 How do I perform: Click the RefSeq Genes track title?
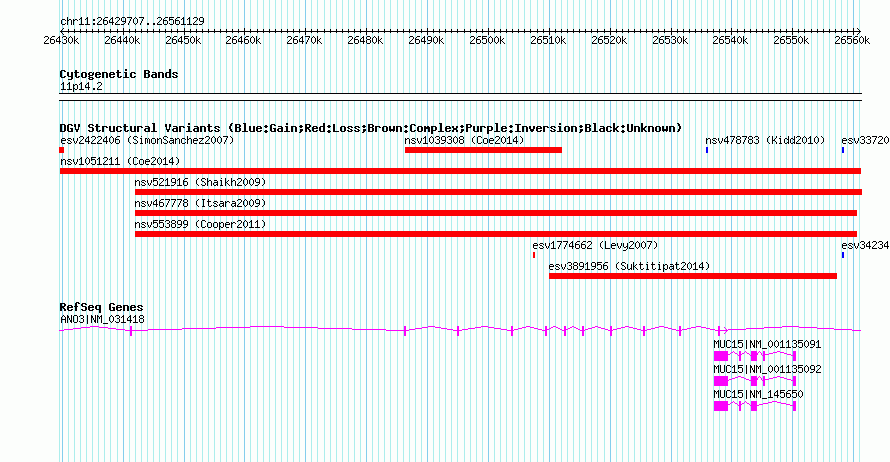(x=102, y=308)
